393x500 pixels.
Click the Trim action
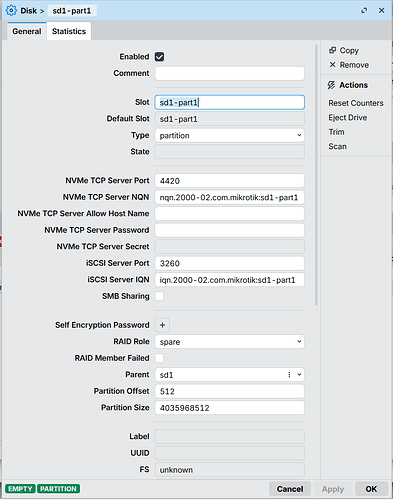(336, 132)
